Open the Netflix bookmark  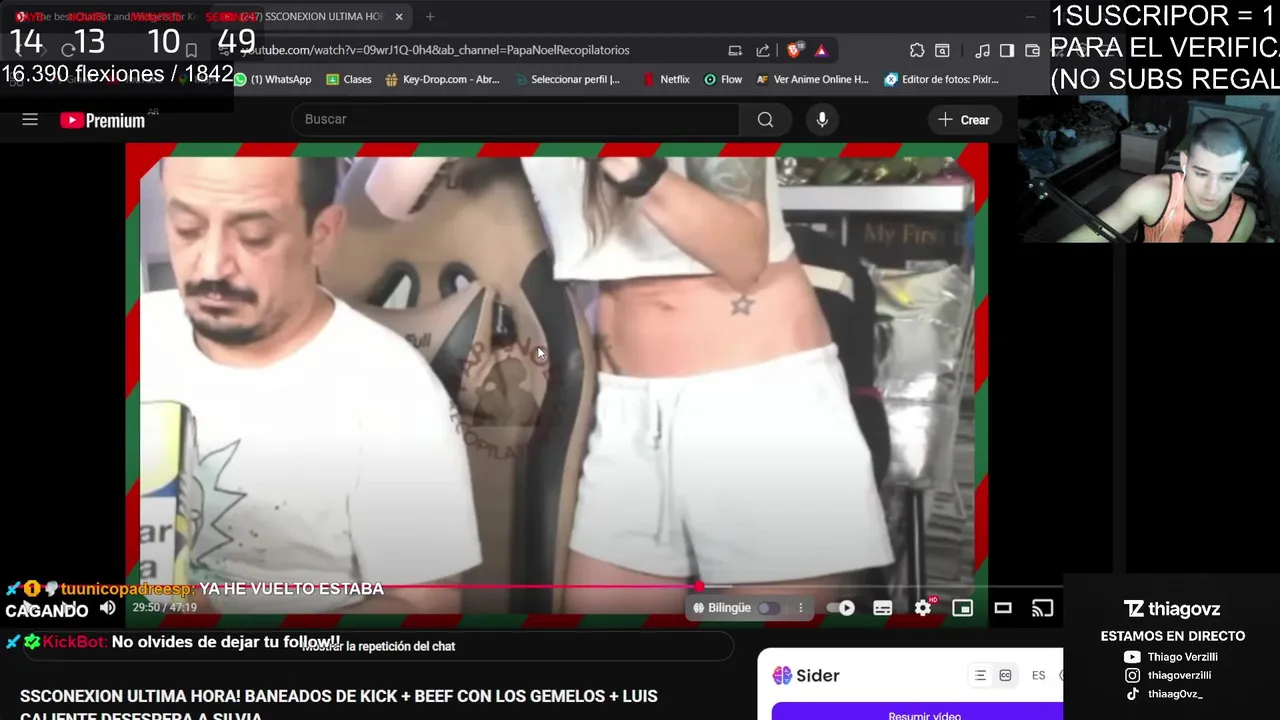click(x=666, y=79)
